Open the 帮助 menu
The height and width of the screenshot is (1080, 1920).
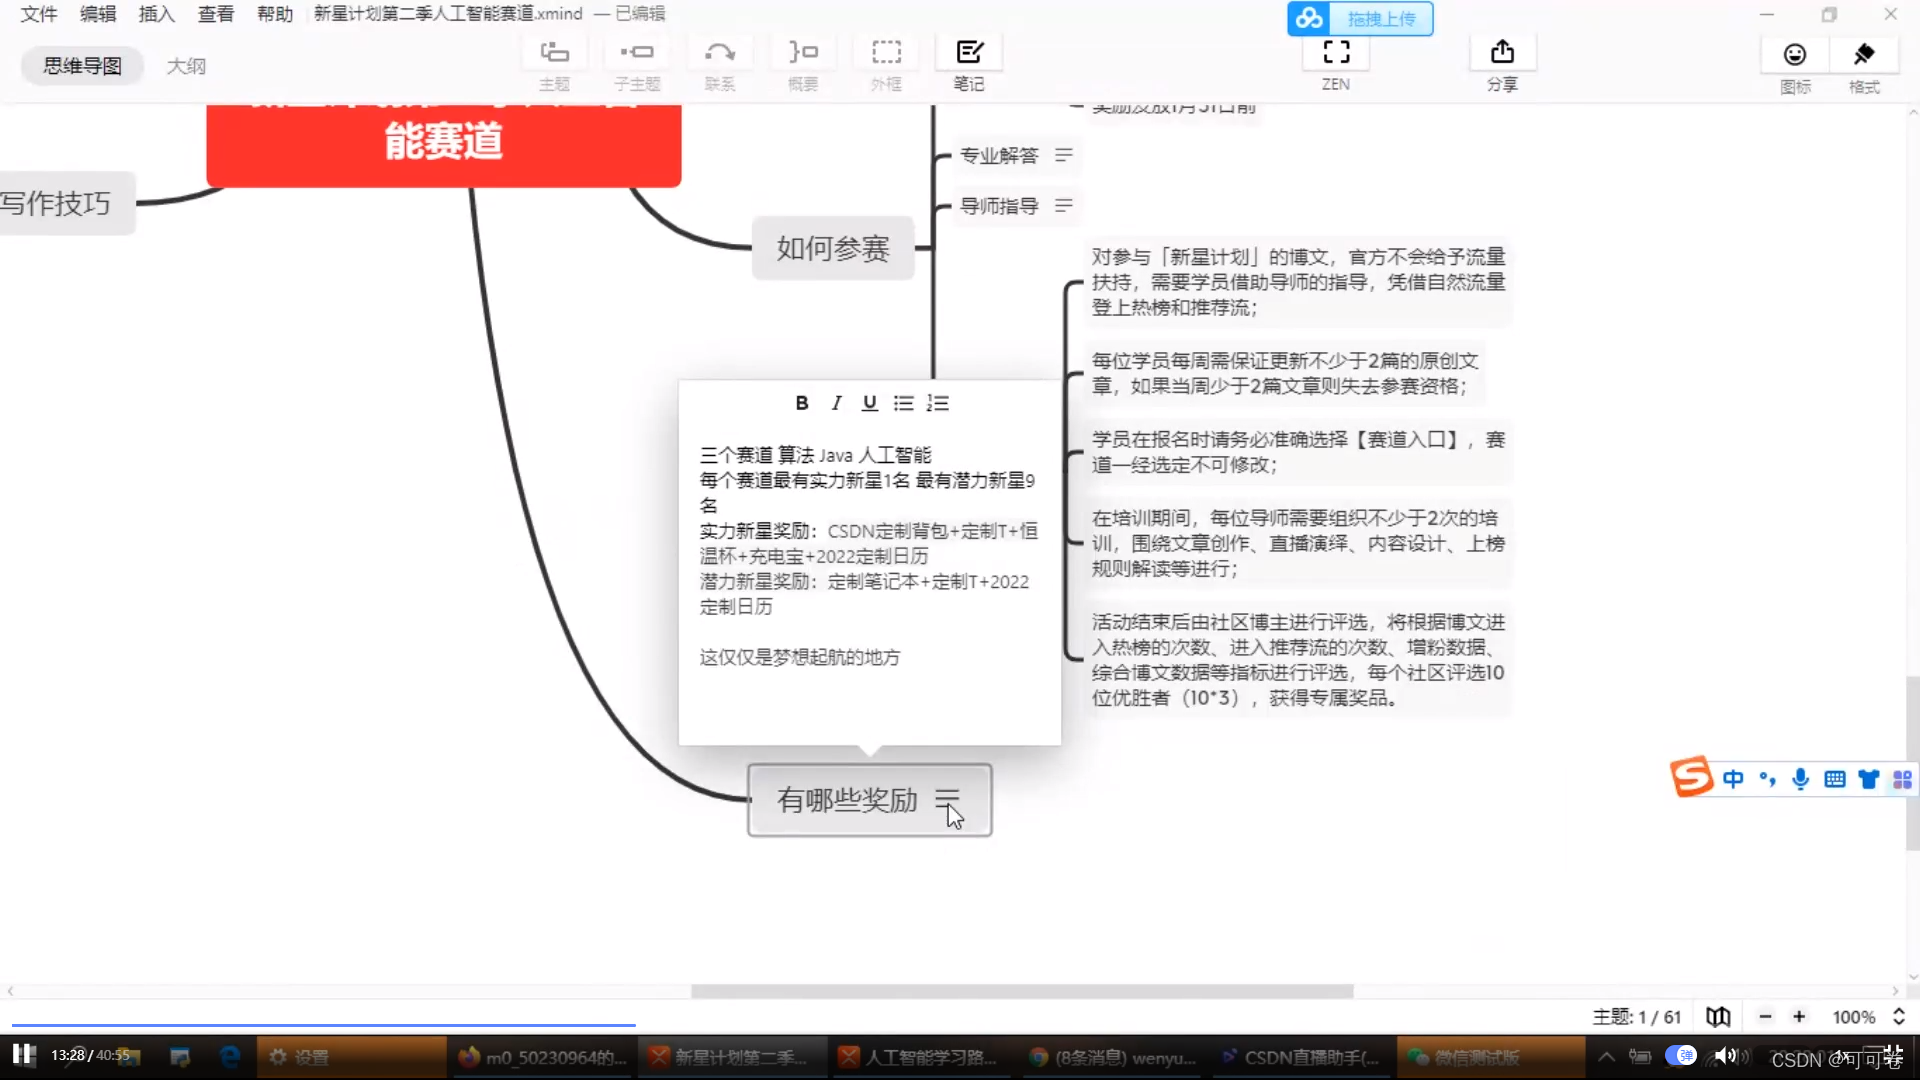click(275, 14)
